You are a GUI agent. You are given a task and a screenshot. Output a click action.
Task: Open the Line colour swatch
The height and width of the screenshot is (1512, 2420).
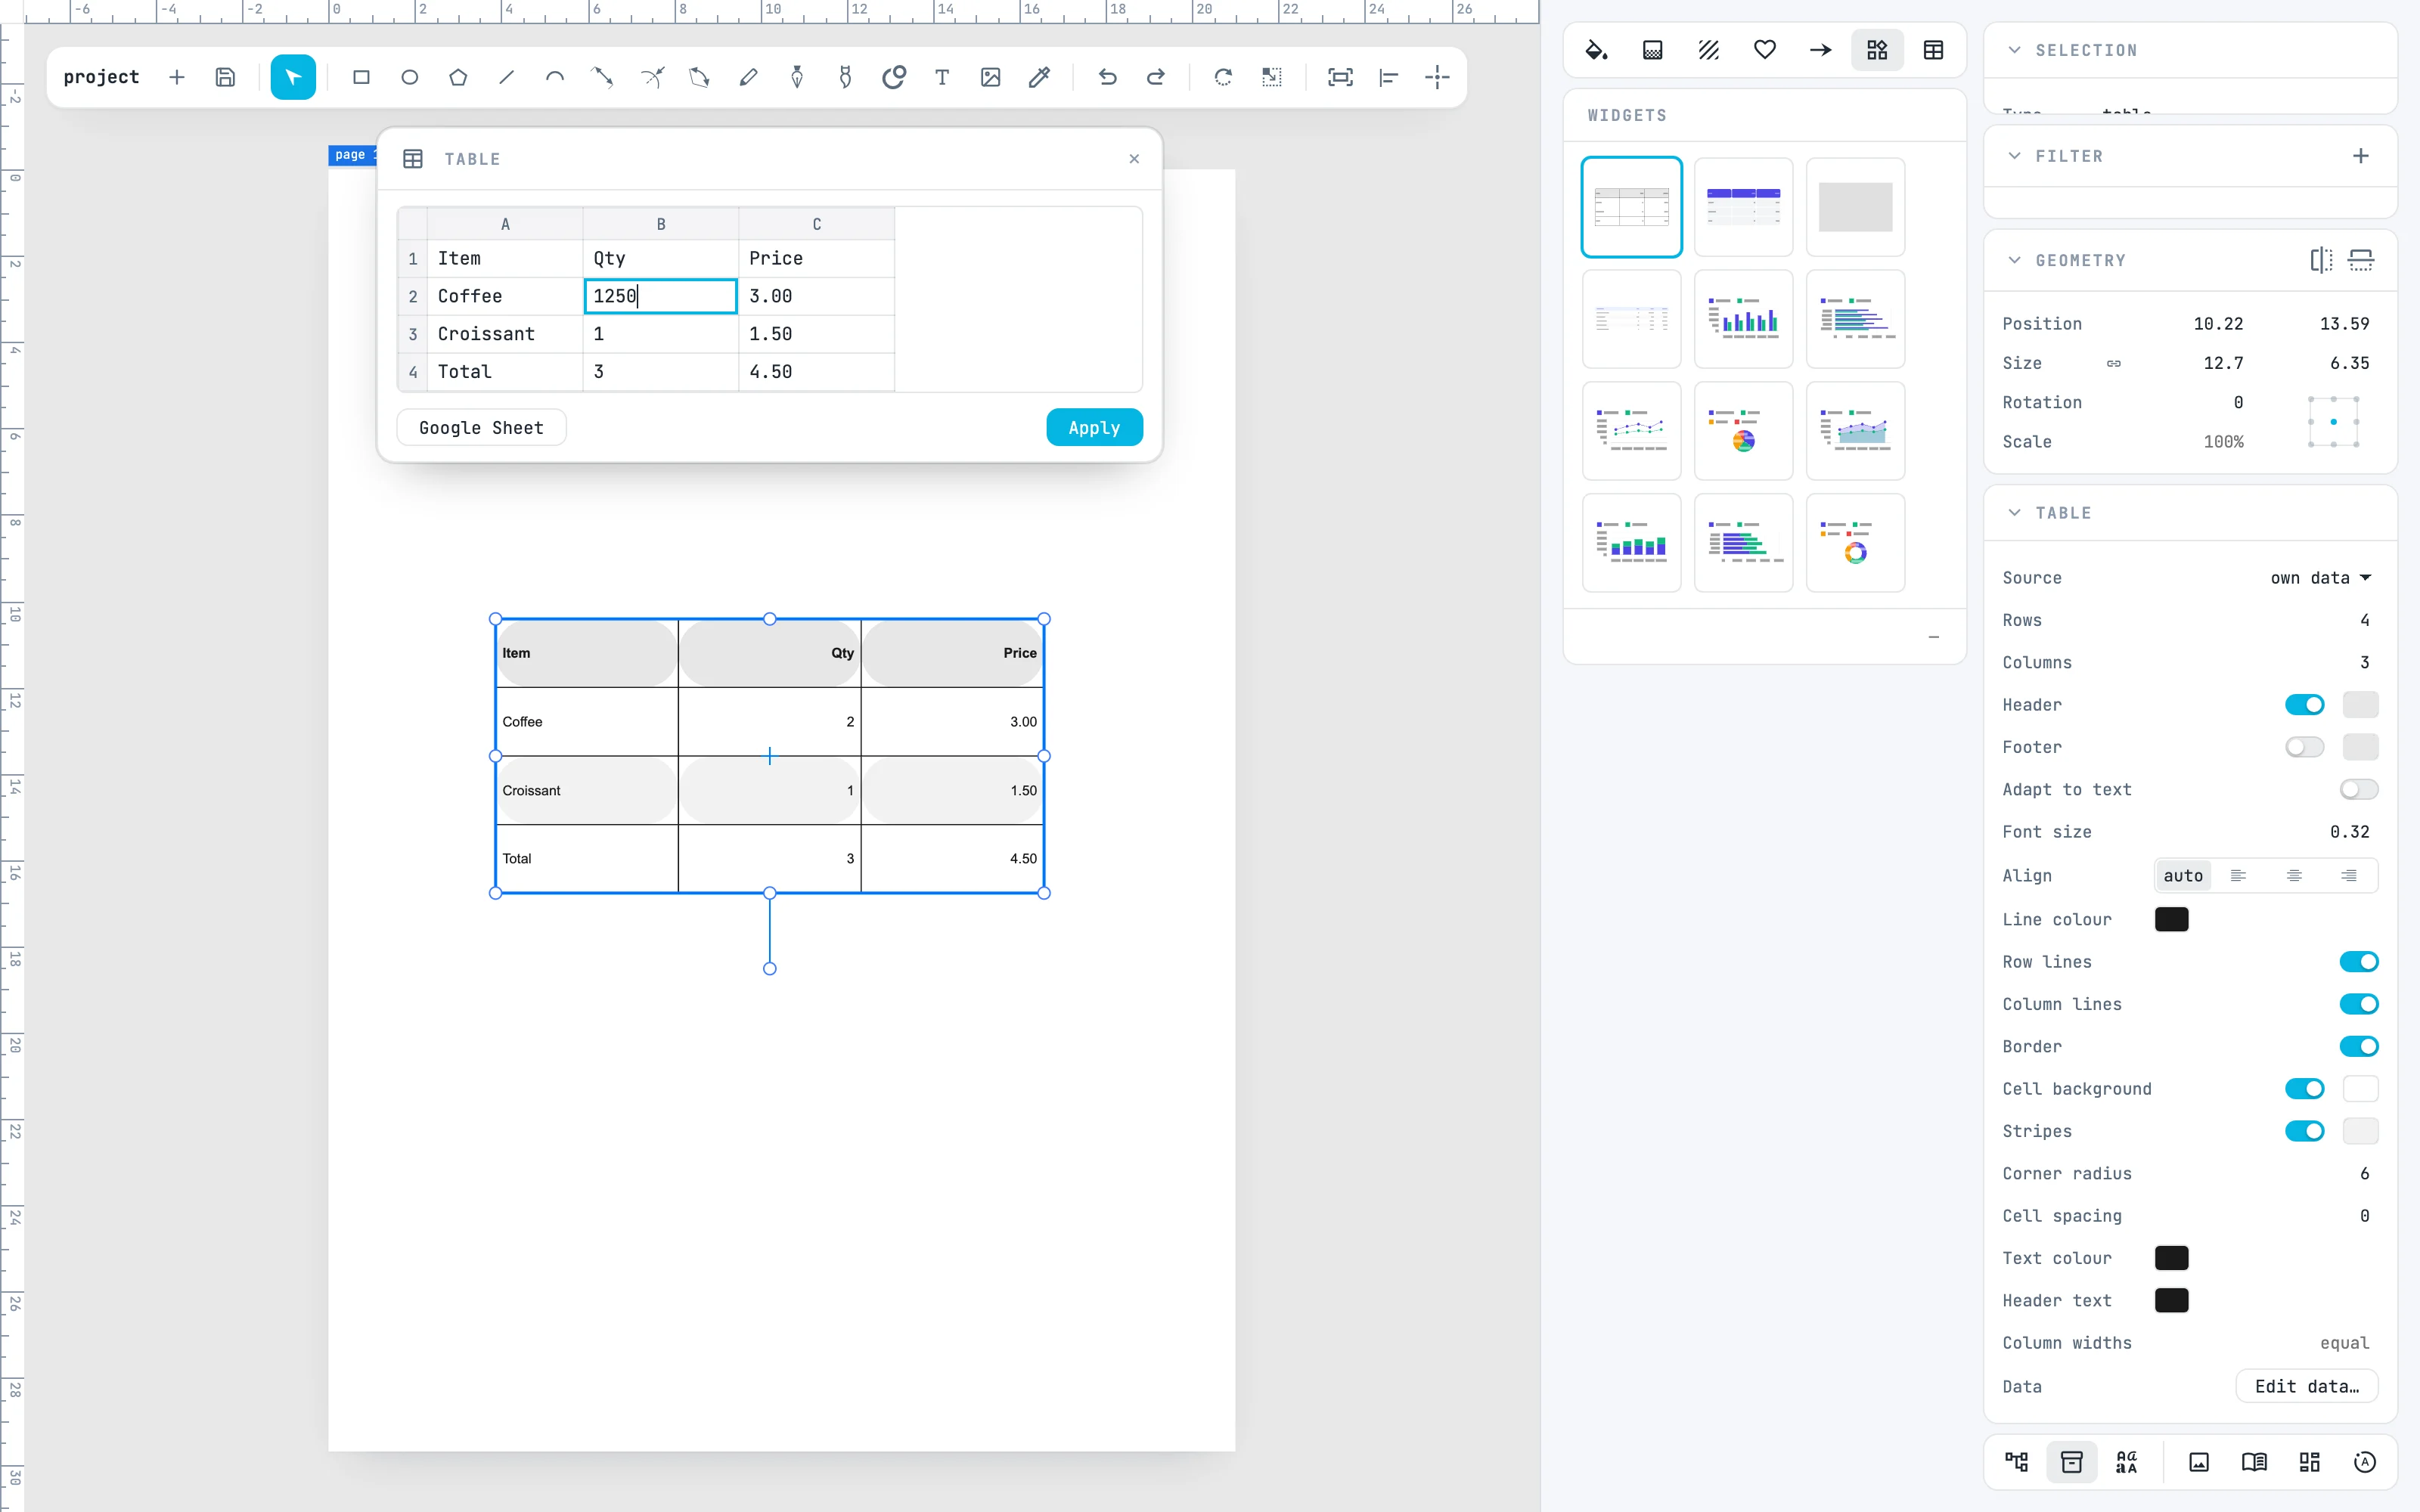pos(2171,919)
